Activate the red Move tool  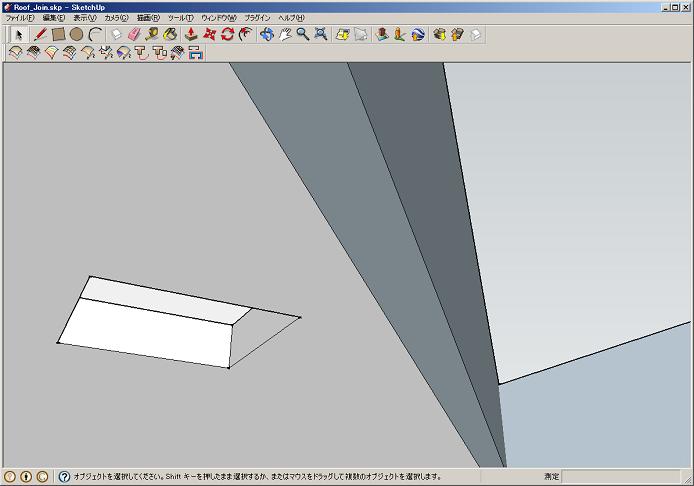[x=209, y=34]
